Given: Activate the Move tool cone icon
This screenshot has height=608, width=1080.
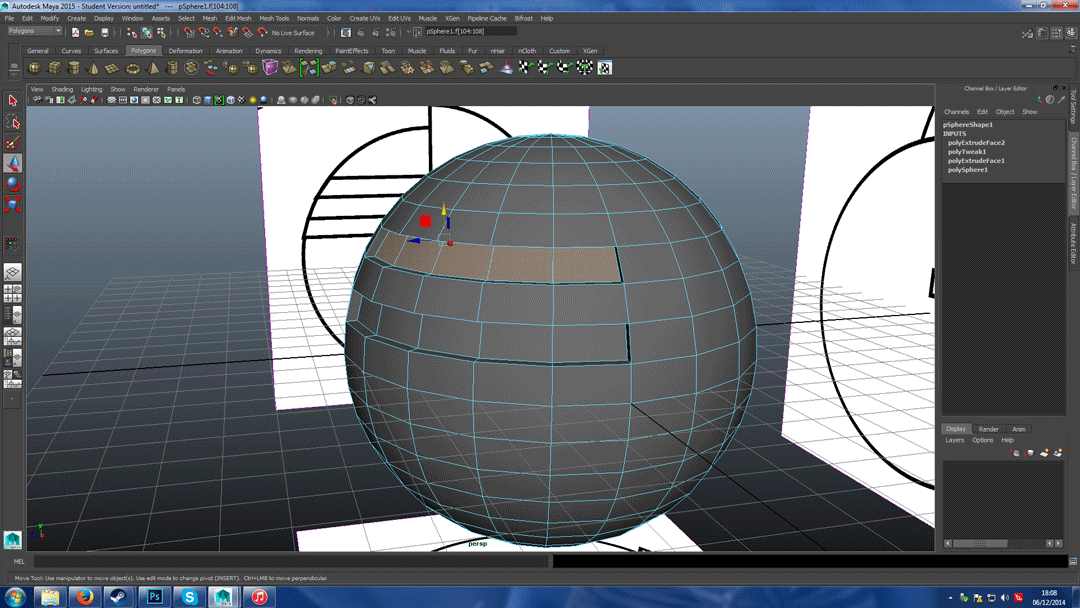Looking at the screenshot, I should (12, 163).
